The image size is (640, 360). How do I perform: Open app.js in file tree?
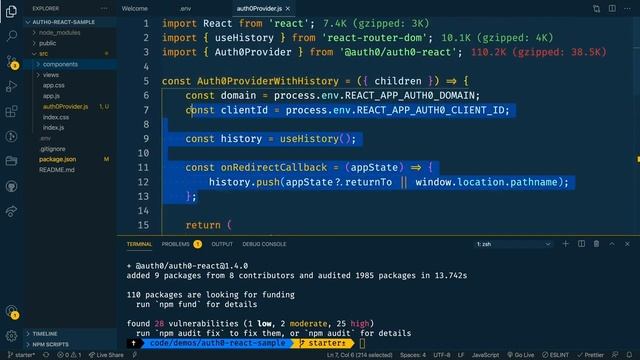(x=51, y=96)
